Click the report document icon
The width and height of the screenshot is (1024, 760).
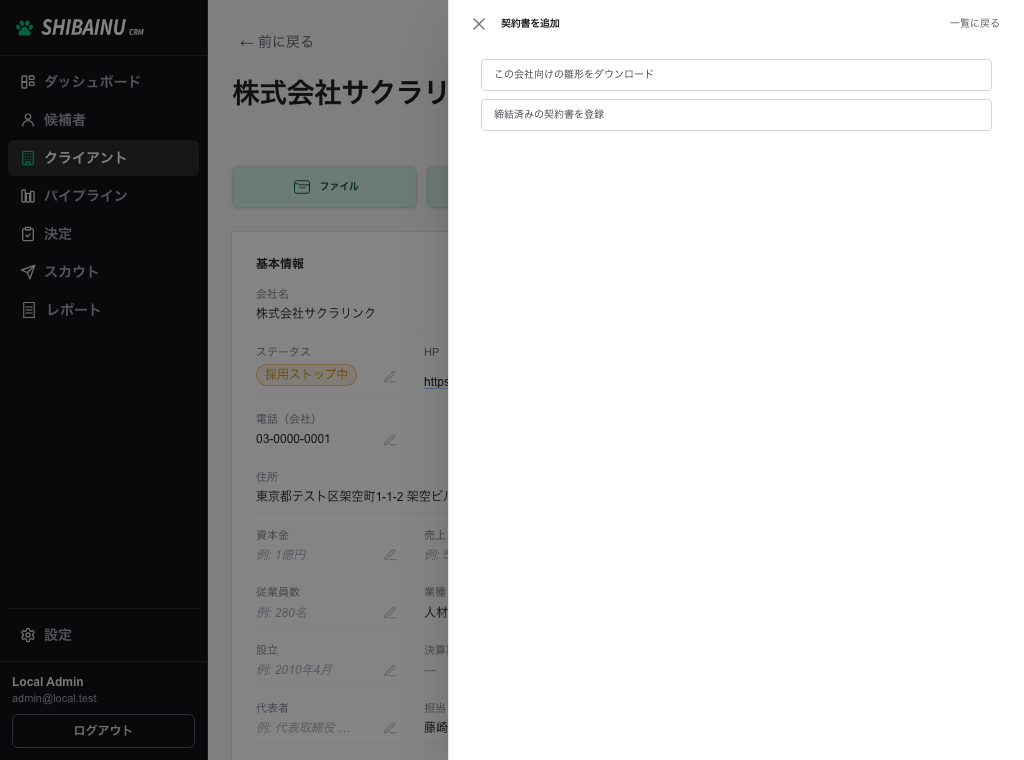[29, 310]
